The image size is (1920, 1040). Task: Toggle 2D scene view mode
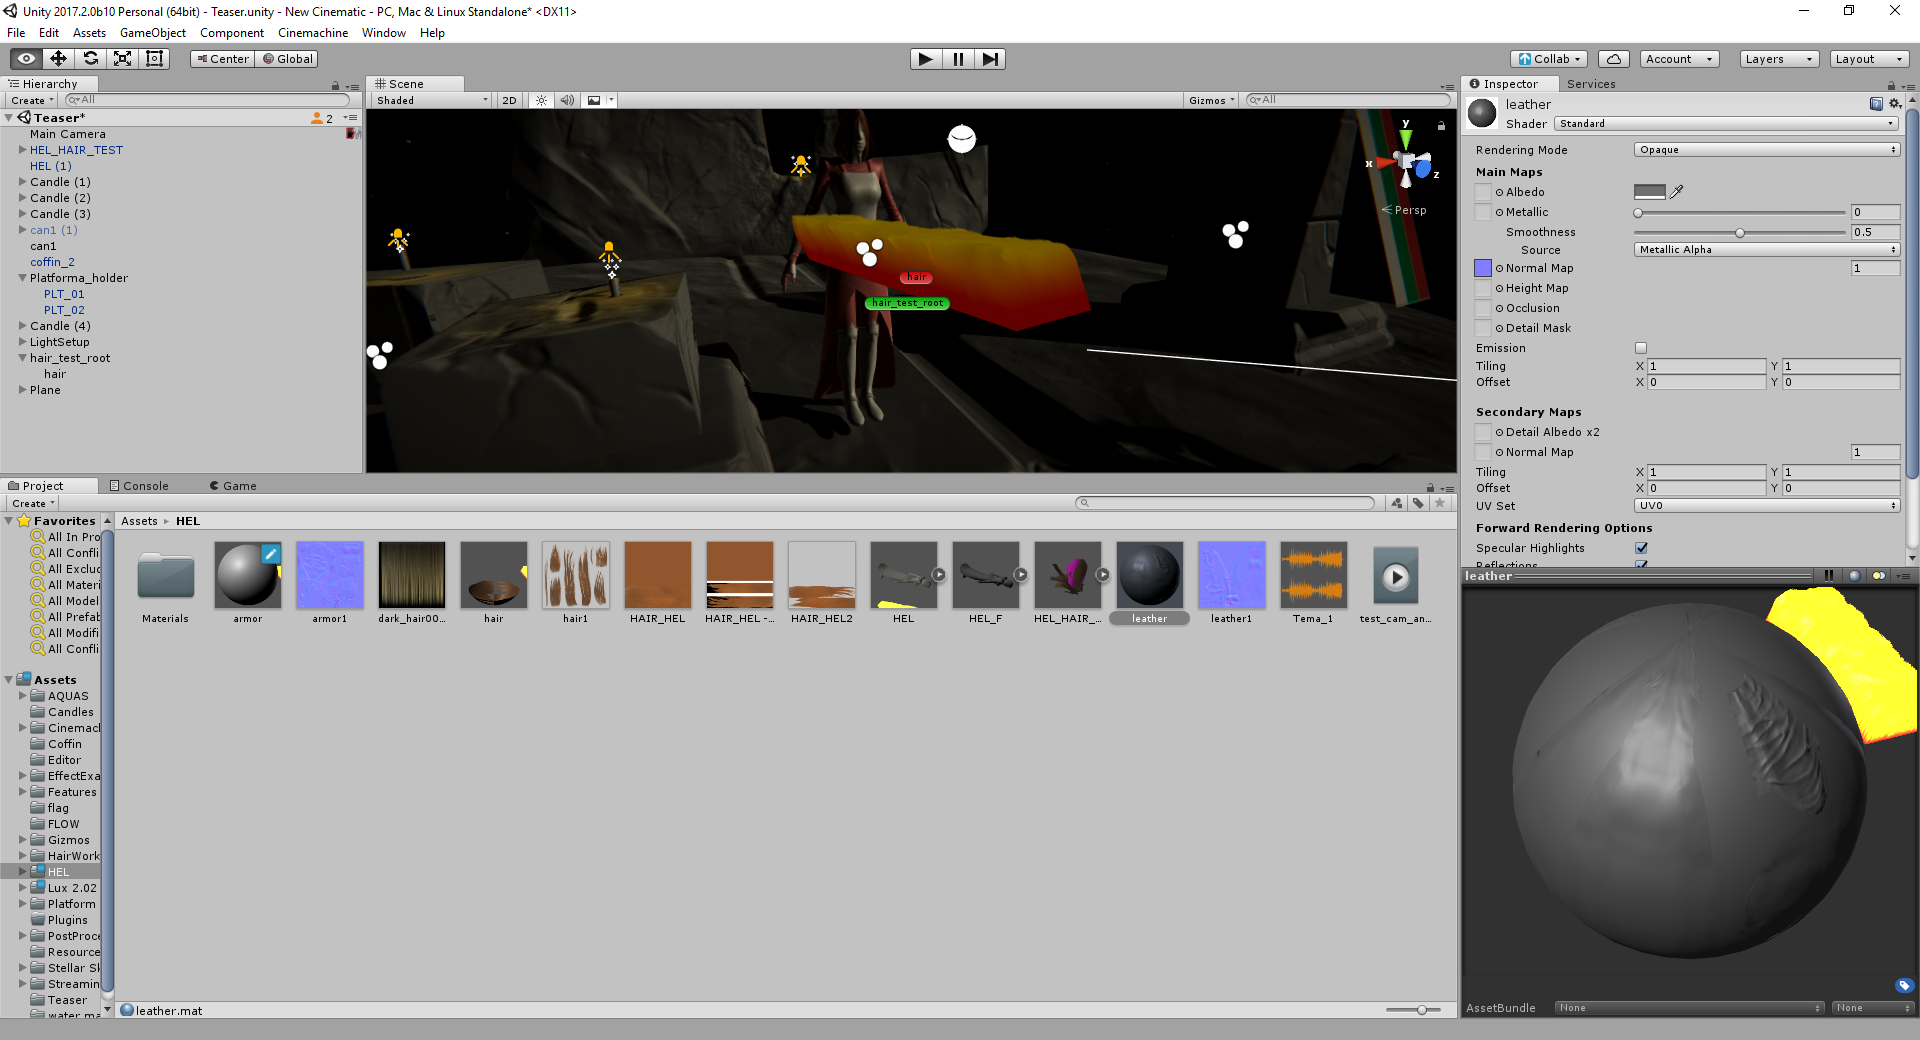(510, 100)
